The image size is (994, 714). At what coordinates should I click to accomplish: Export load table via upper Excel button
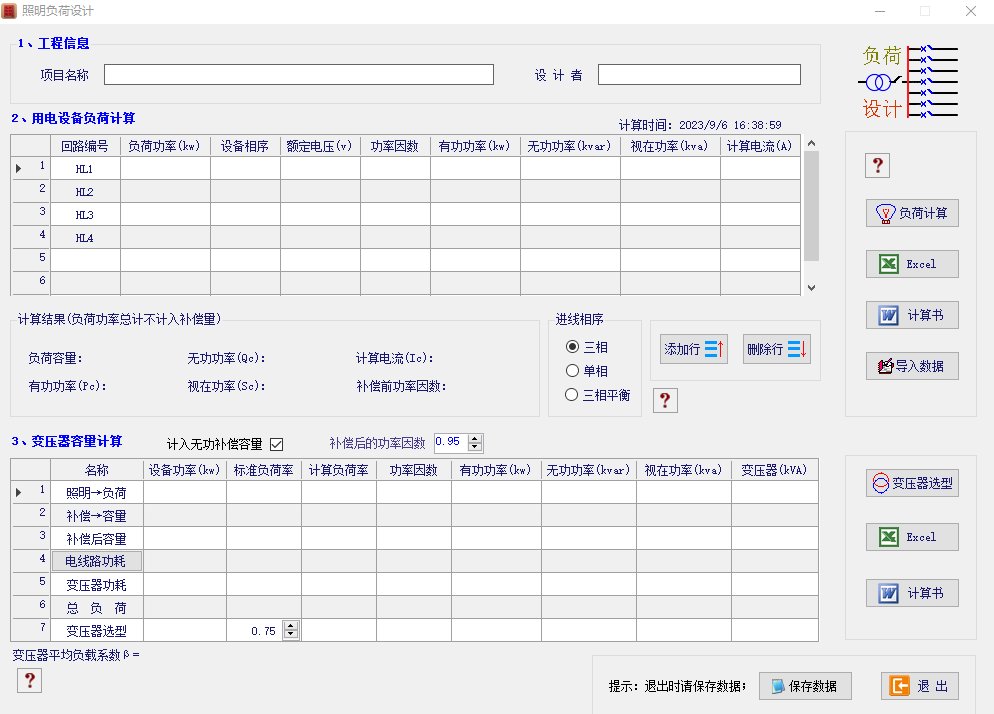pyautogui.click(x=912, y=264)
